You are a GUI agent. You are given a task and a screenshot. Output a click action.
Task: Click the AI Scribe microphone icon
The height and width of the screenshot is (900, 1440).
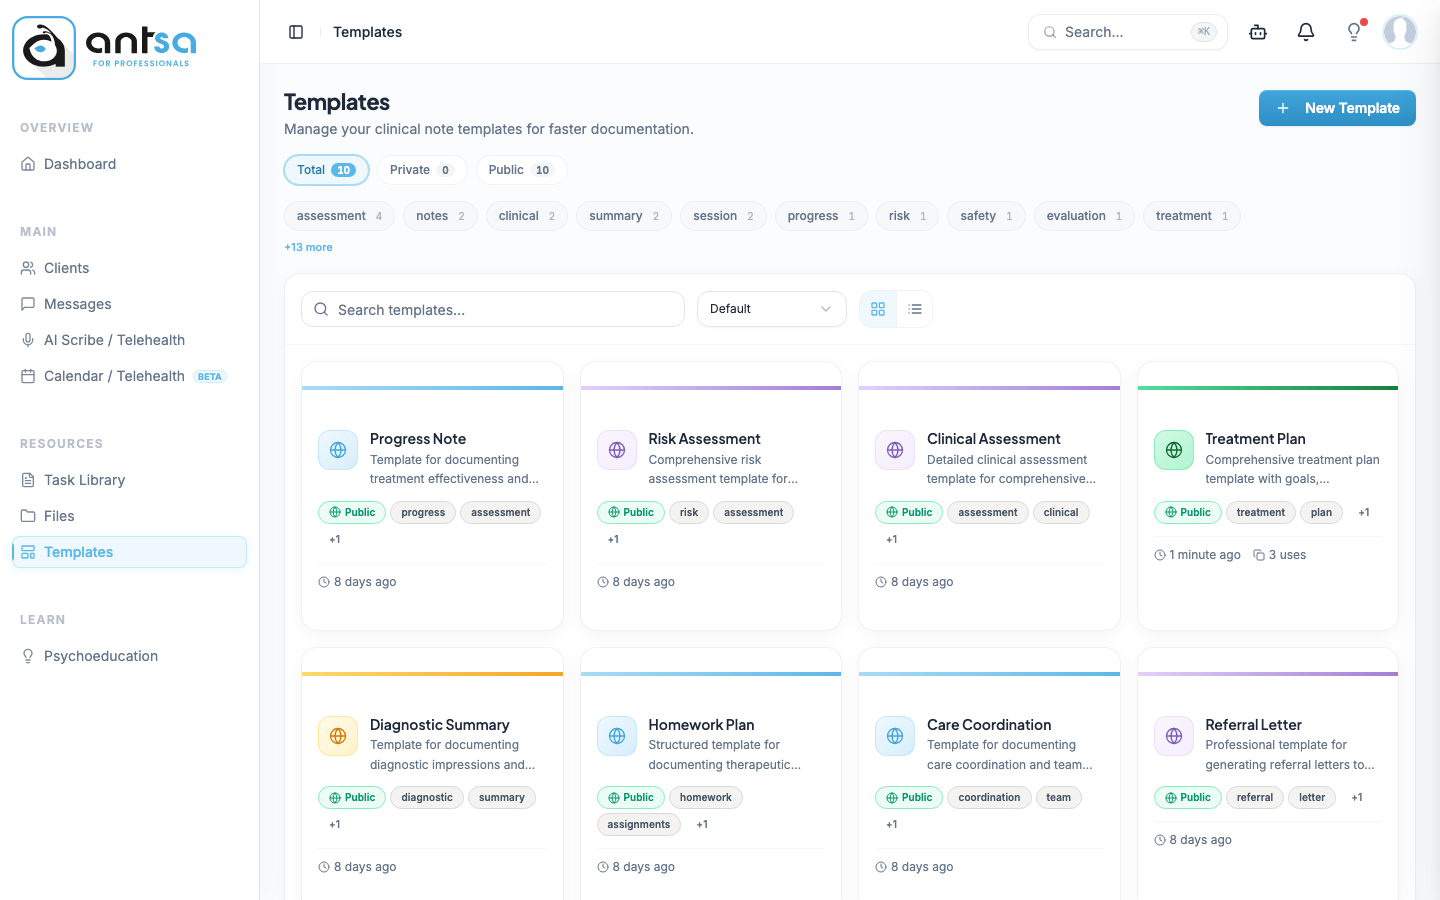click(x=28, y=340)
